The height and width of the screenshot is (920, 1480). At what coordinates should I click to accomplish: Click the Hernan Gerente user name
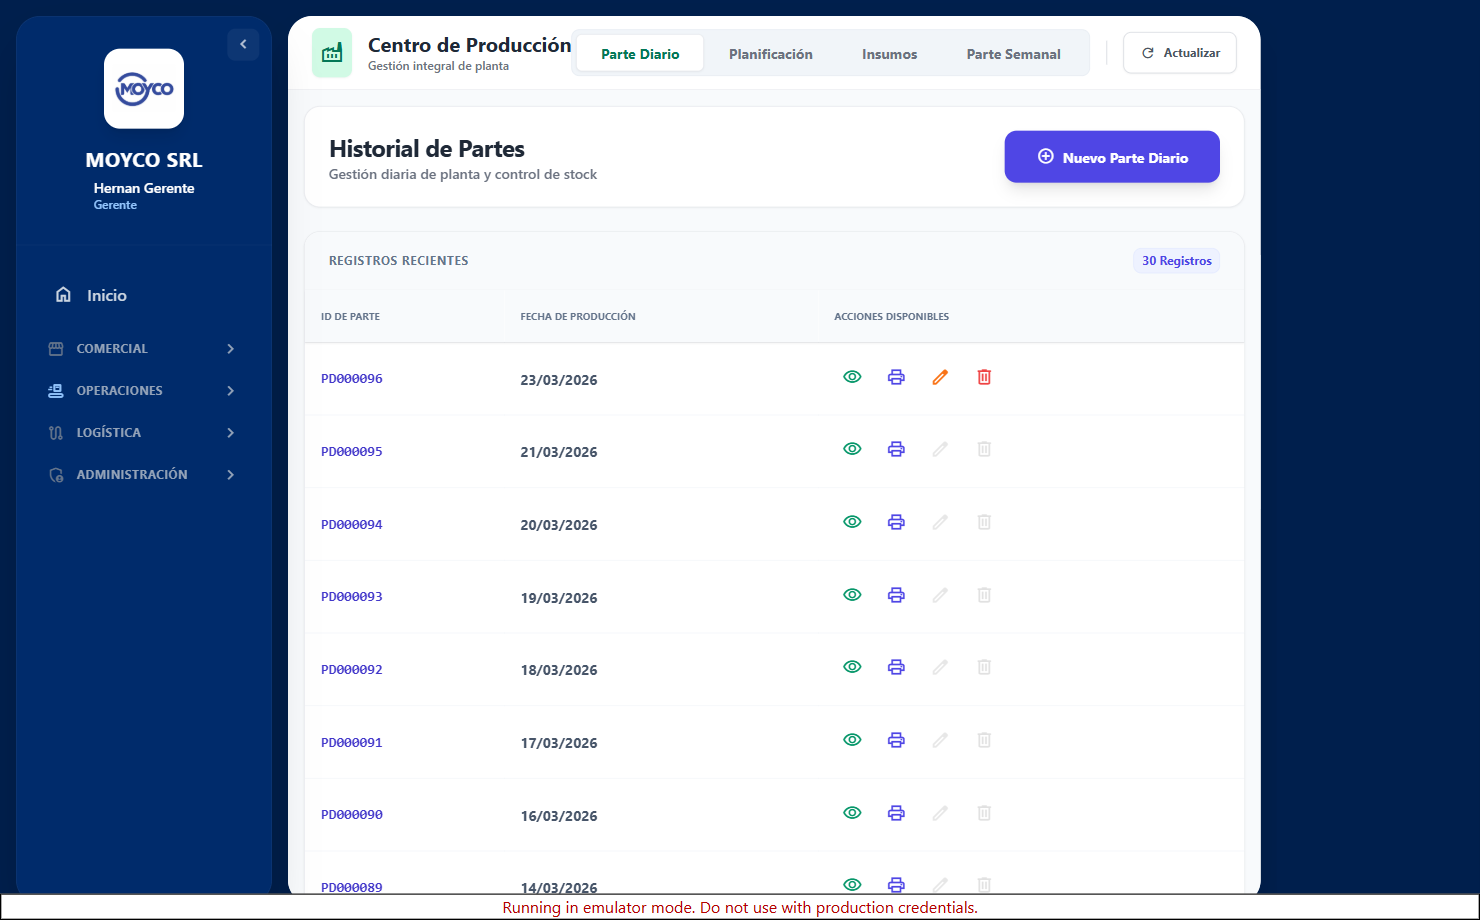tap(144, 188)
